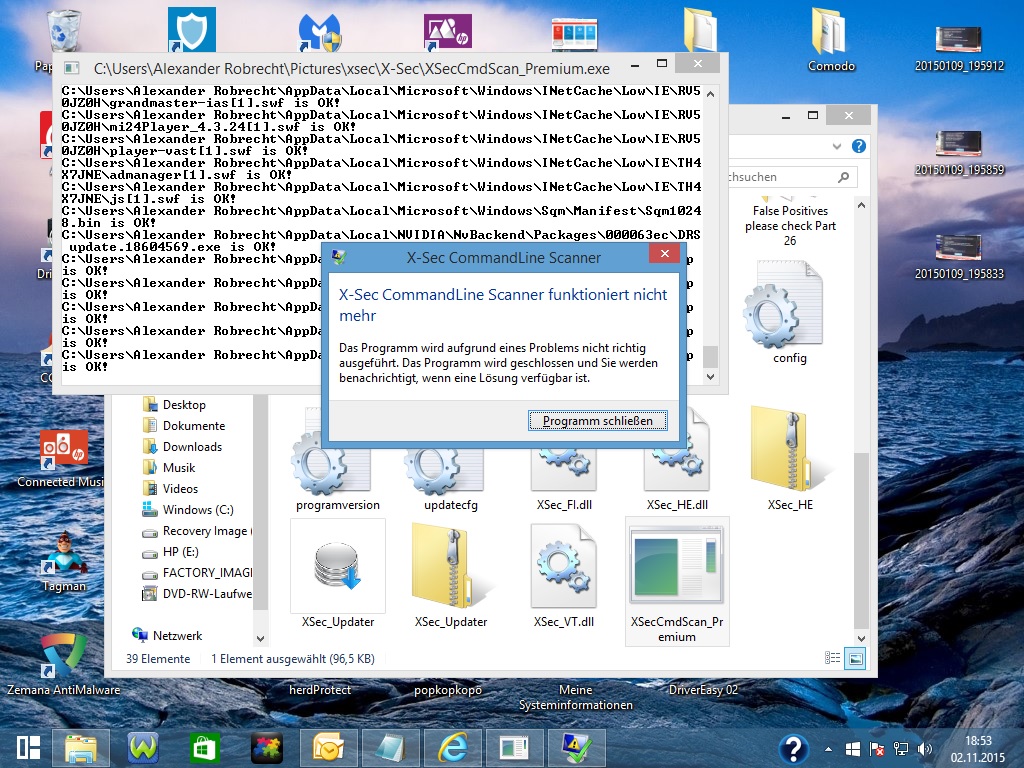
Task: Open the Tagman desktop shortcut
Action: pos(64,563)
